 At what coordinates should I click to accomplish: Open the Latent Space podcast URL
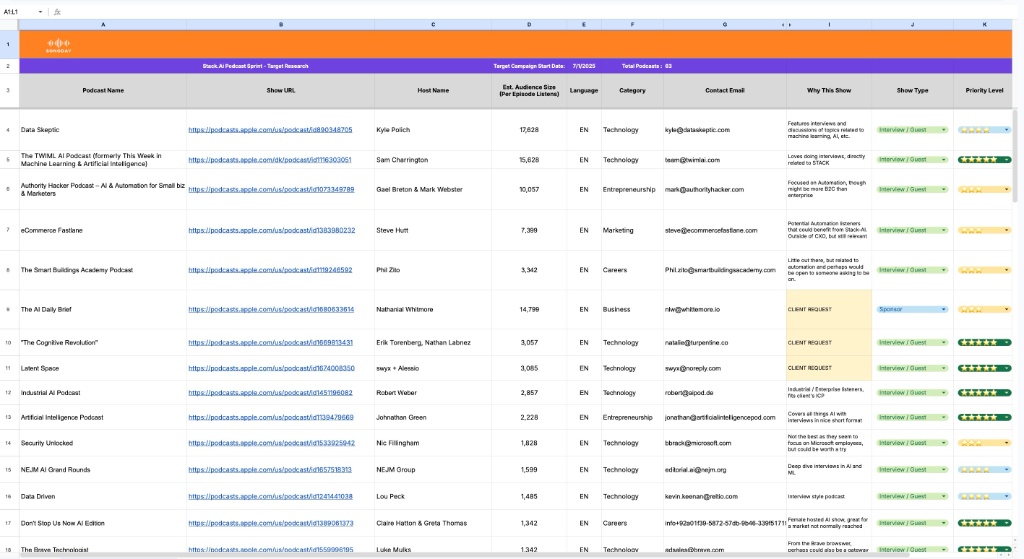point(269,368)
